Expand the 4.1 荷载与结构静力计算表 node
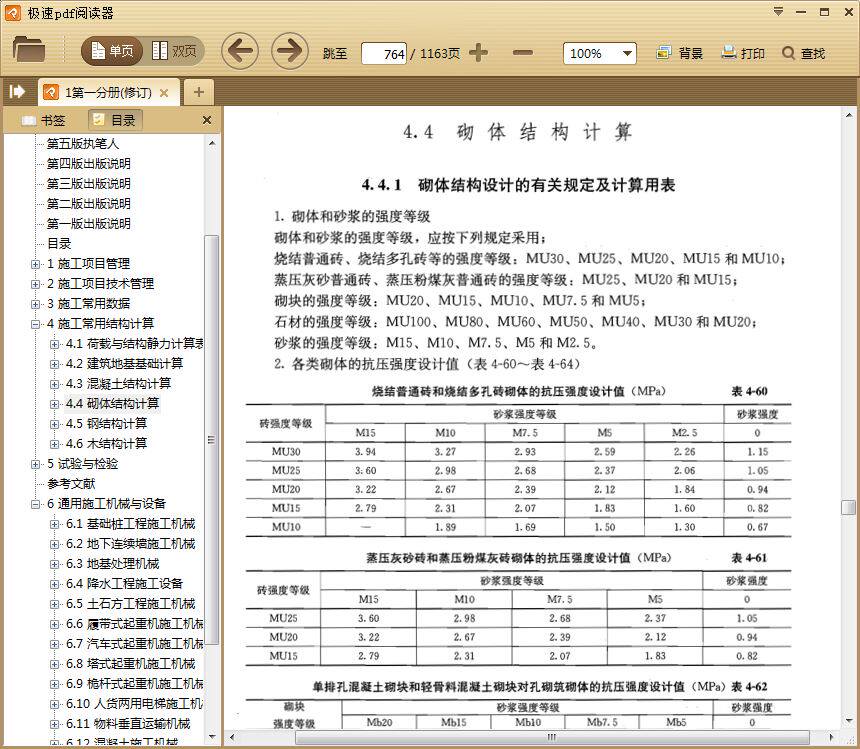 [x=54, y=344]
